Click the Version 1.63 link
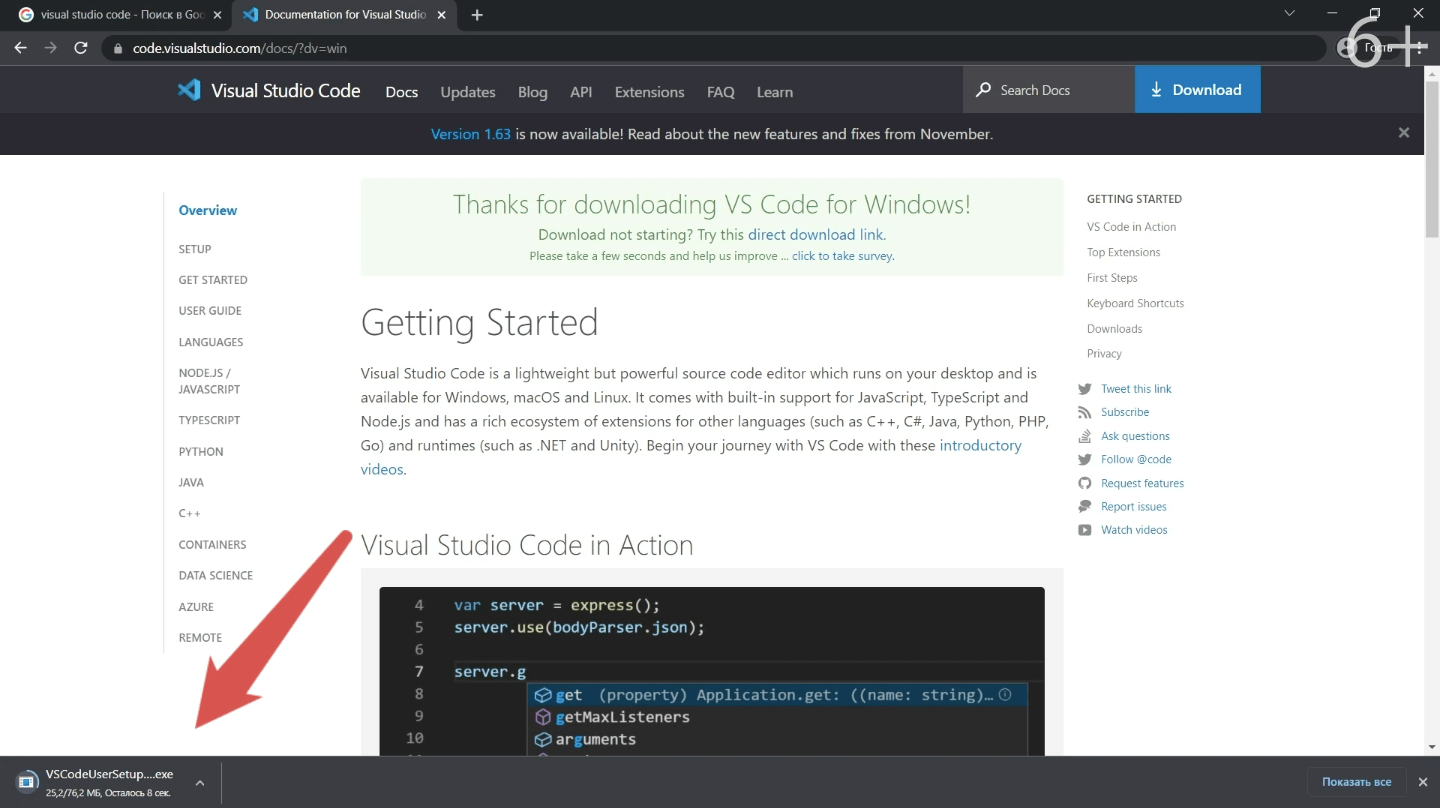 [471, 134]
